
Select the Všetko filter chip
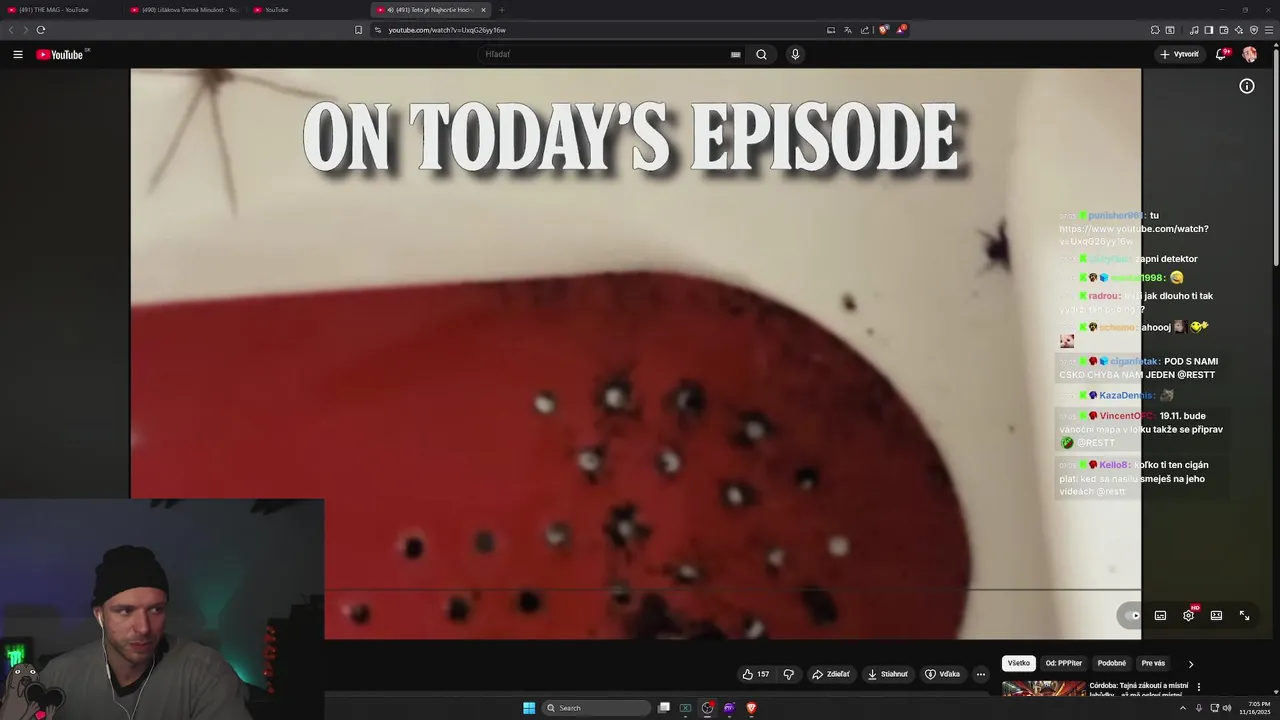(1018, 663)
